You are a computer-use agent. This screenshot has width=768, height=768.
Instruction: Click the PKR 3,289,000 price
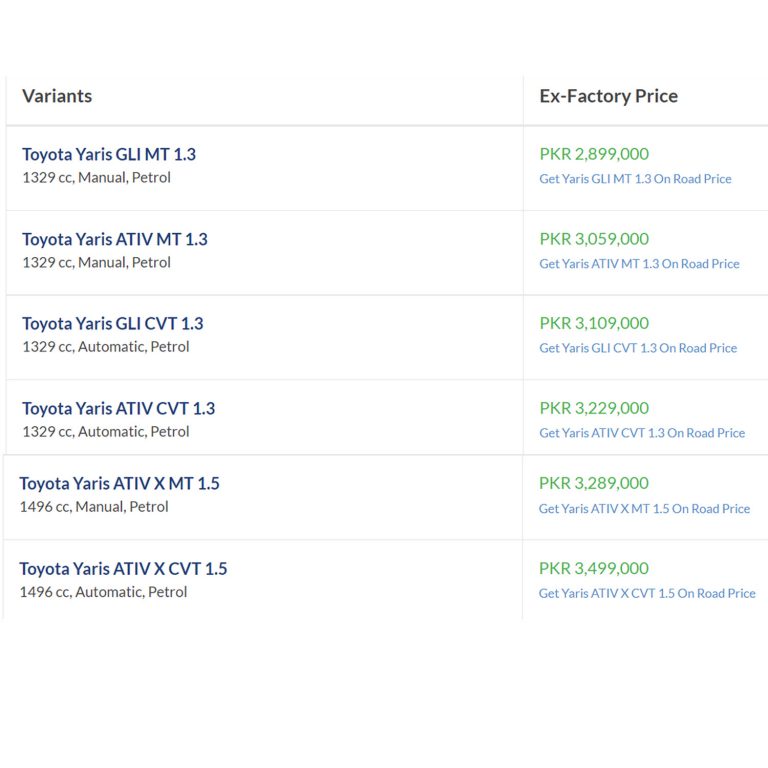(x=594, y=483)
